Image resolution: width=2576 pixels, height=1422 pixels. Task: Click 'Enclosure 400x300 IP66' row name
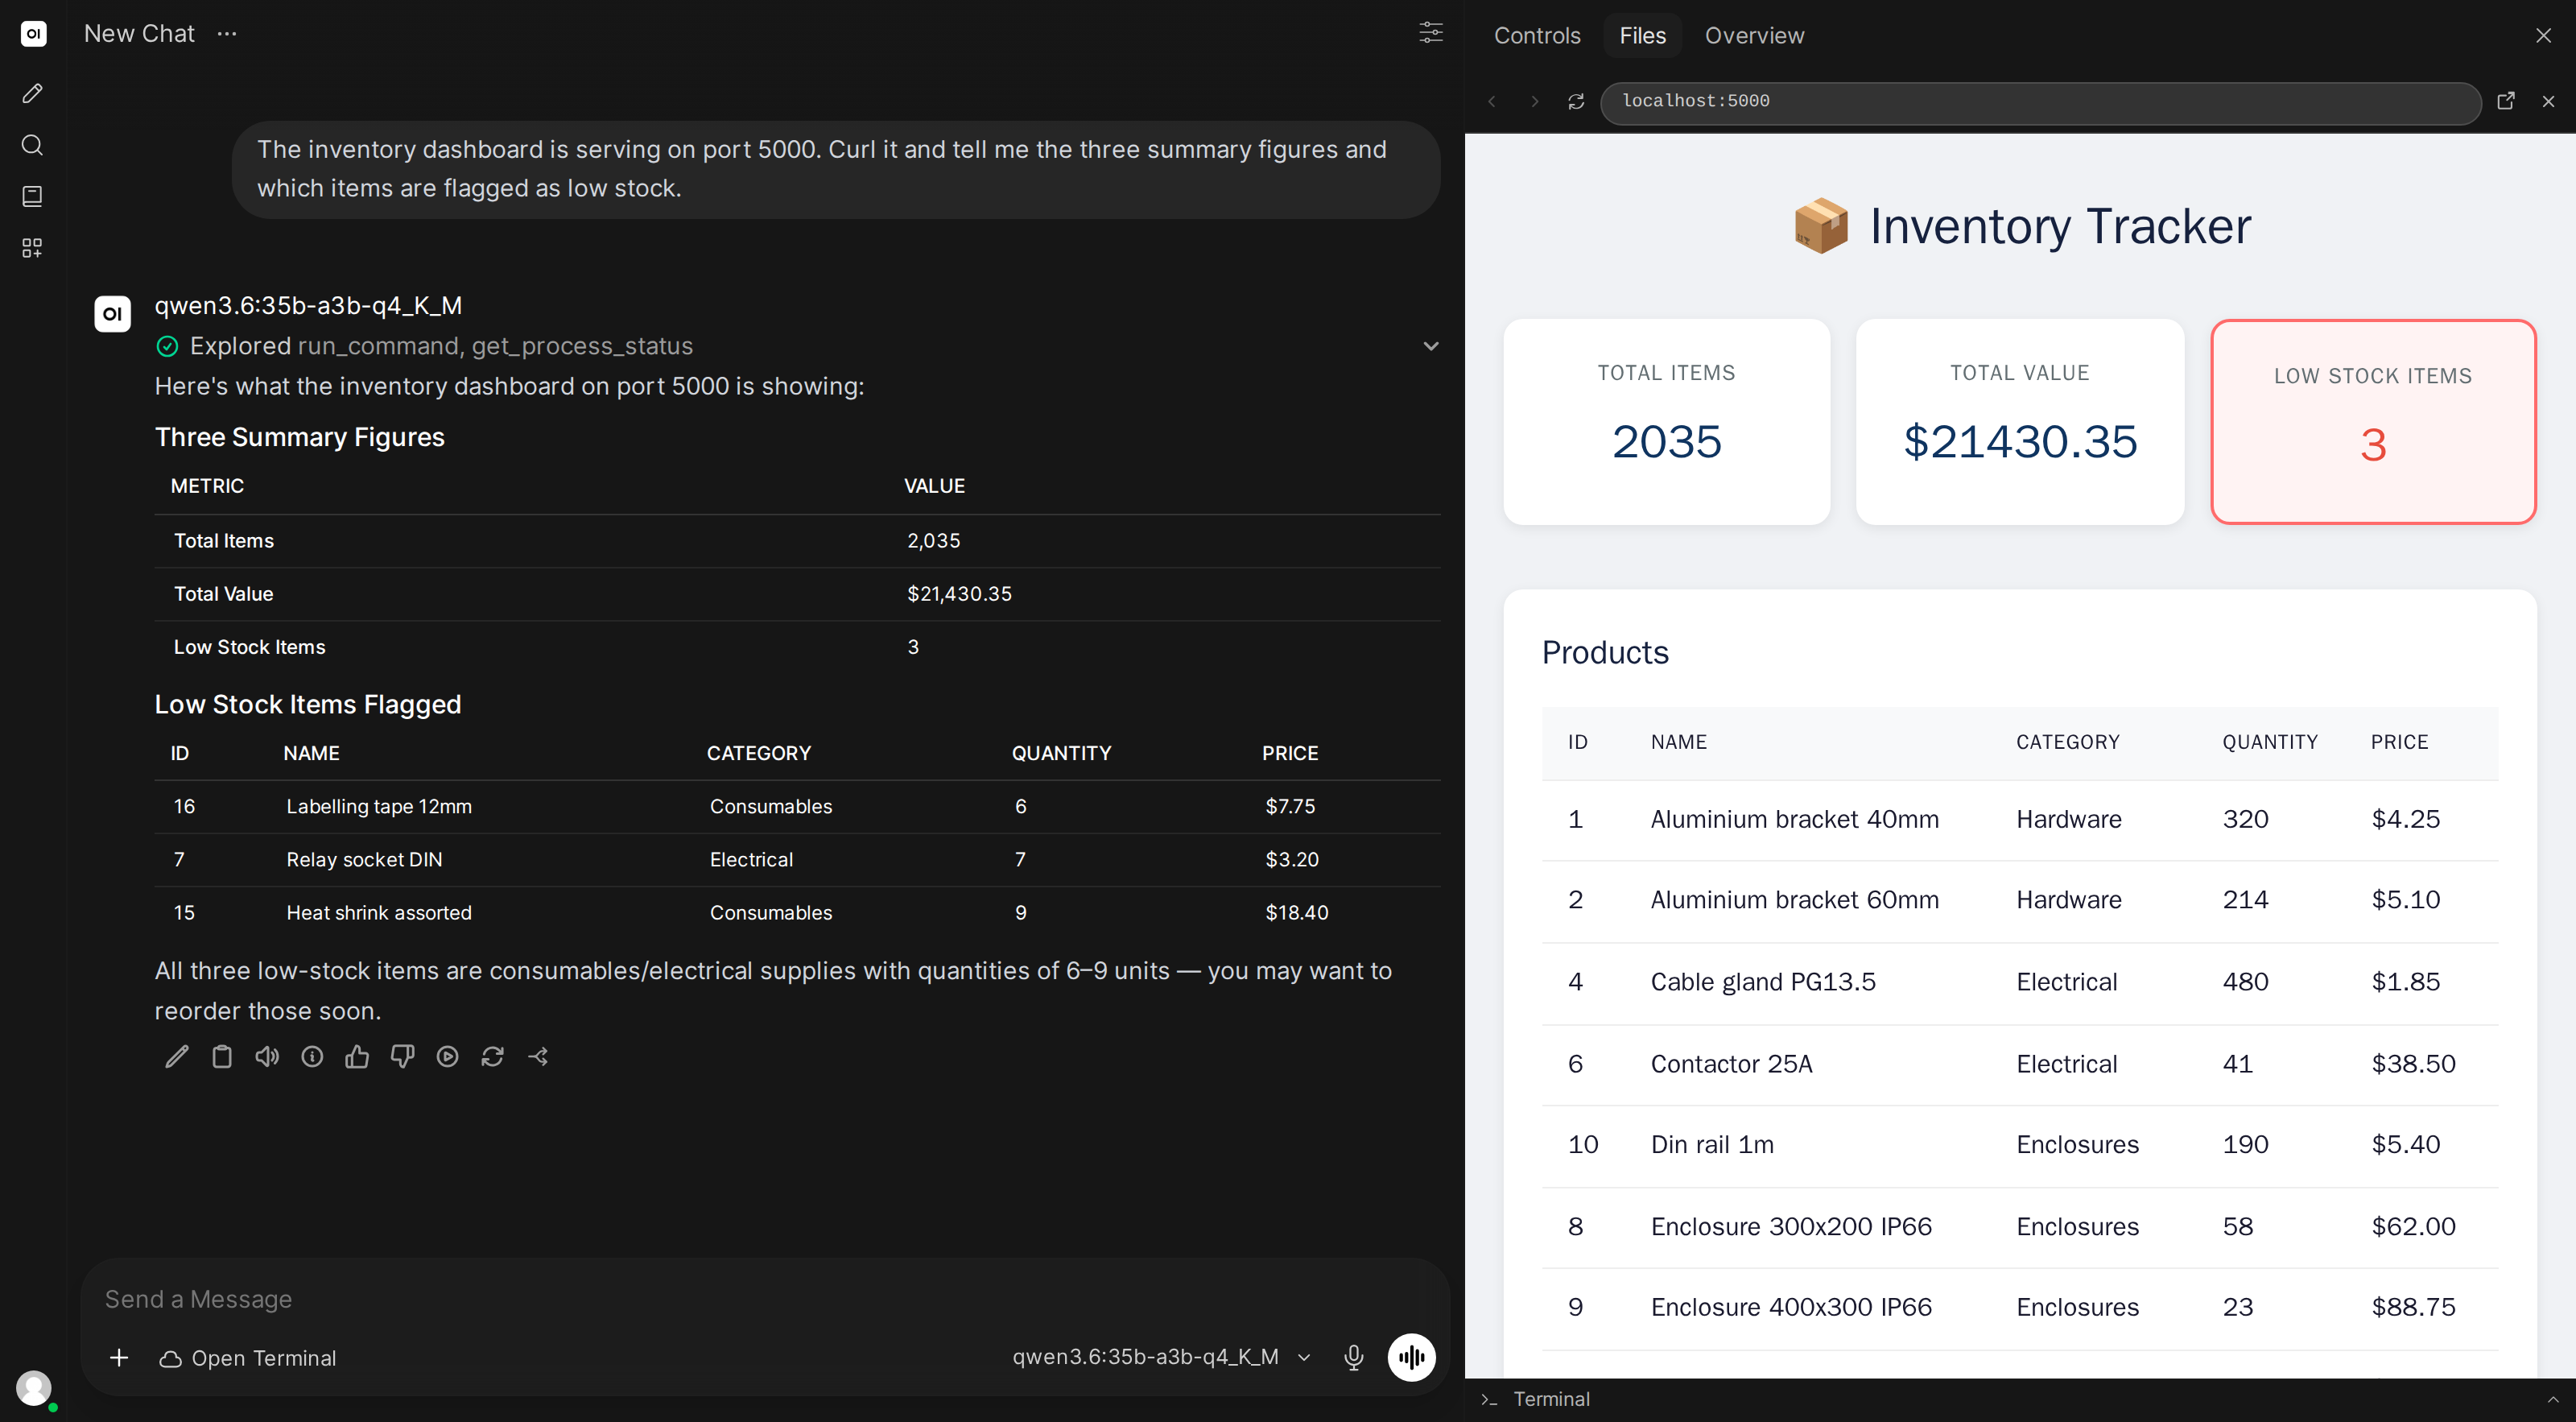tap(1791, 1306)
